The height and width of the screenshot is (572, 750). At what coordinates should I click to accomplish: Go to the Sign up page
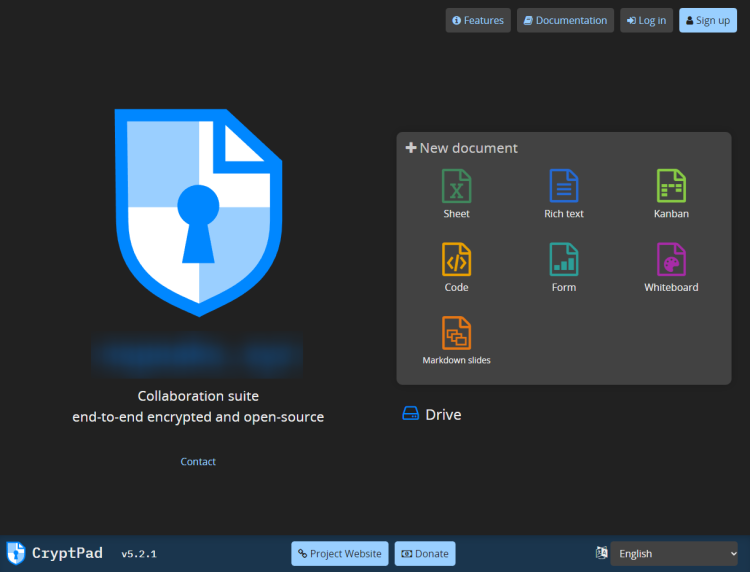point(707,21)
